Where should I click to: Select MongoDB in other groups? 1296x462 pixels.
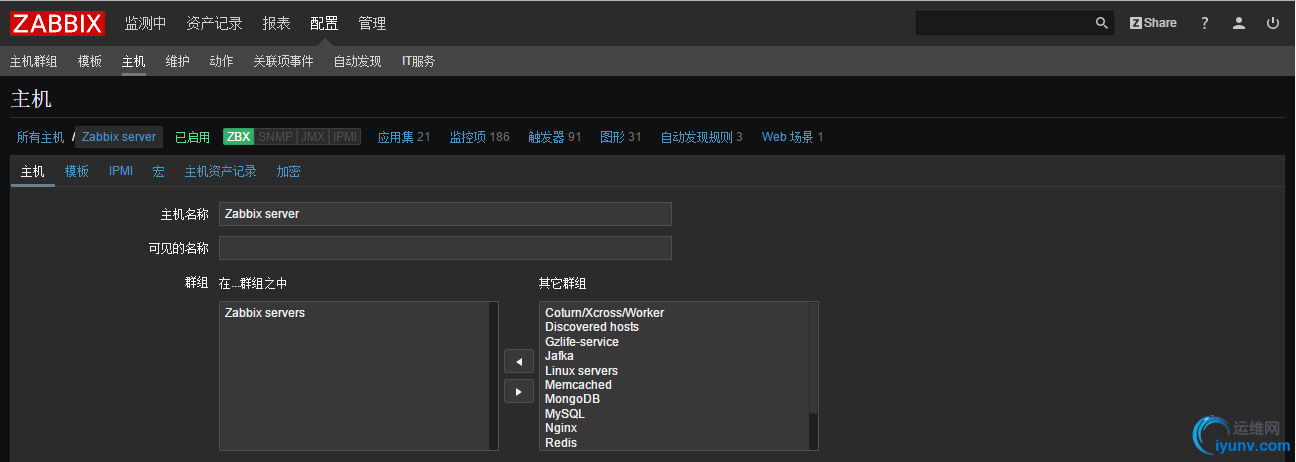pyautogui.click(x=572, y=399)
